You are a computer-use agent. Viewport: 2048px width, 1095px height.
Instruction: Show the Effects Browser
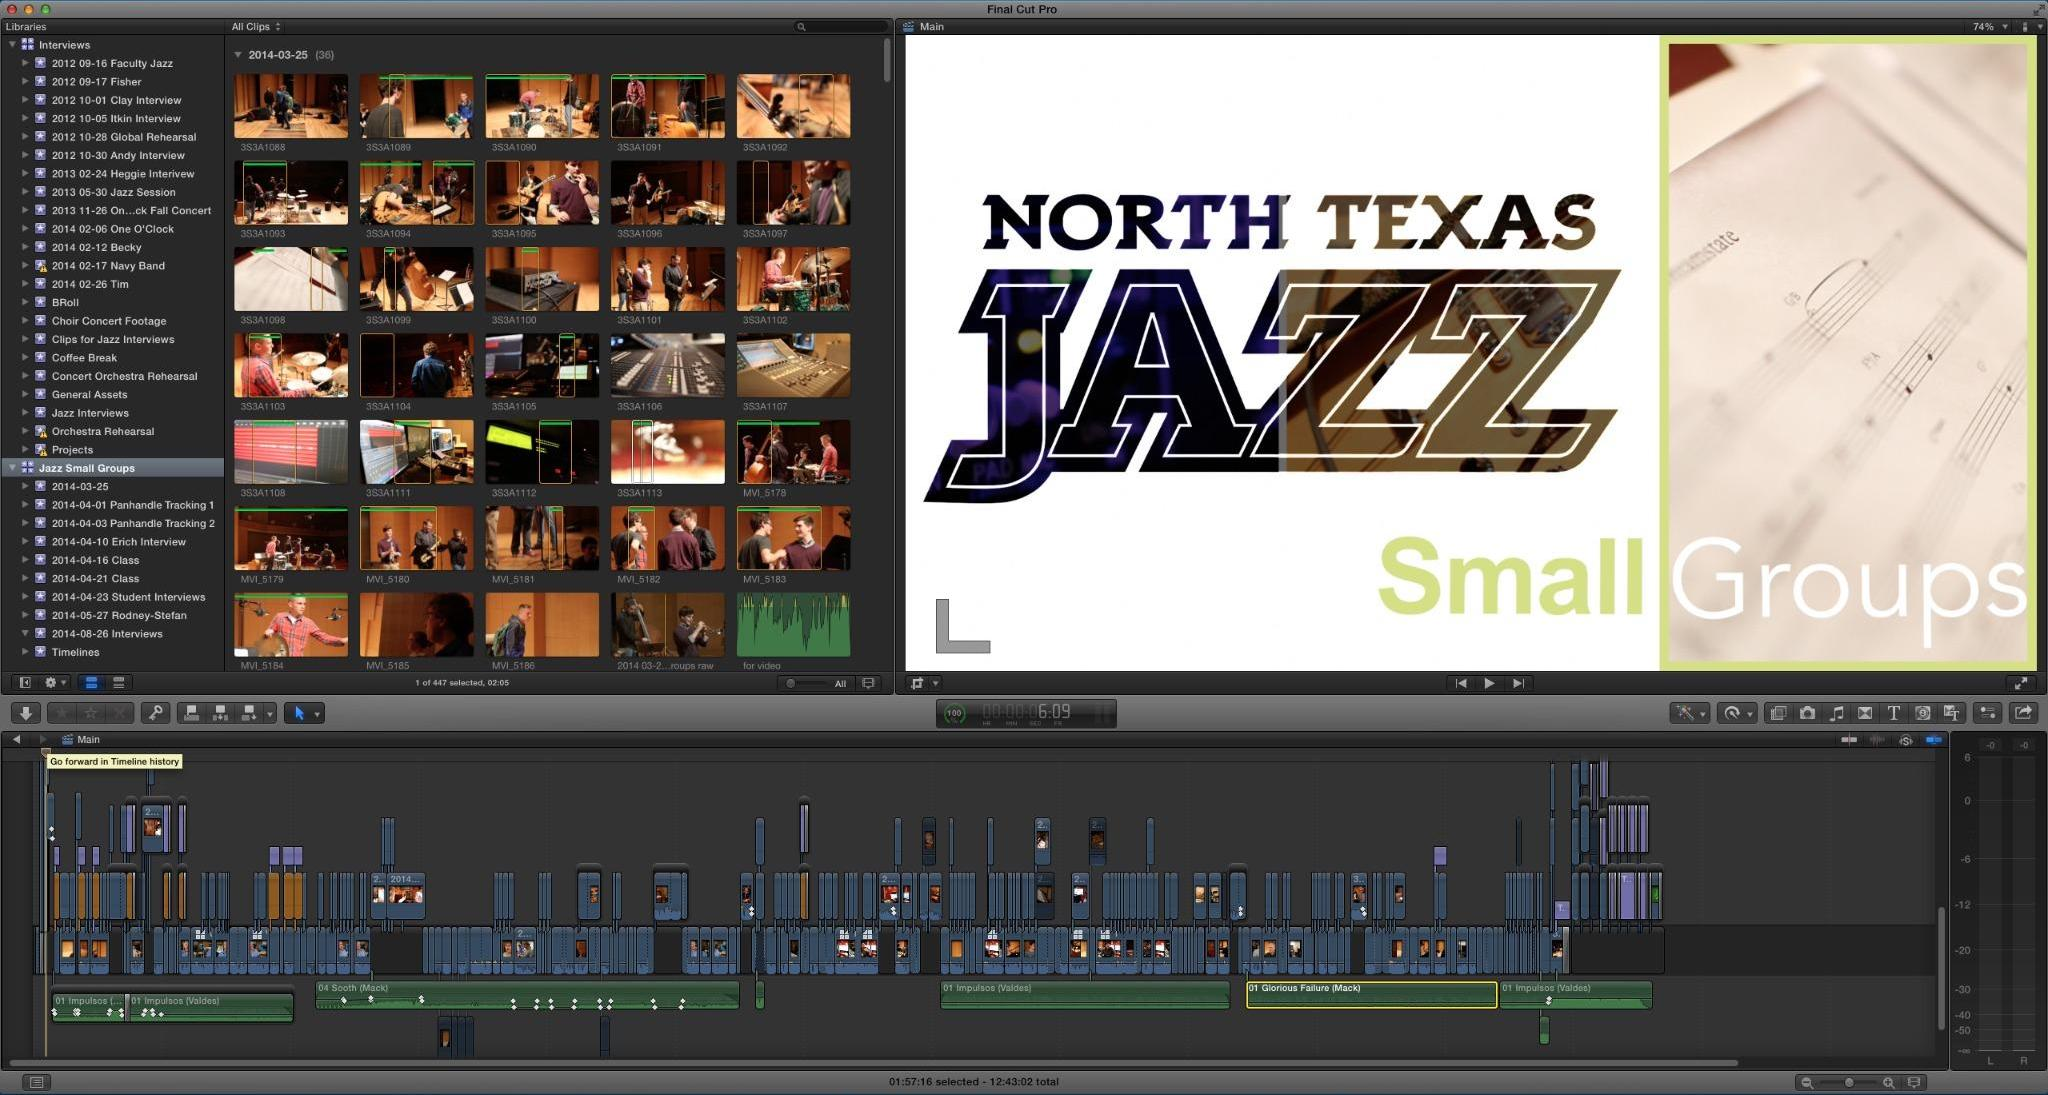(x=1778, y=713)
